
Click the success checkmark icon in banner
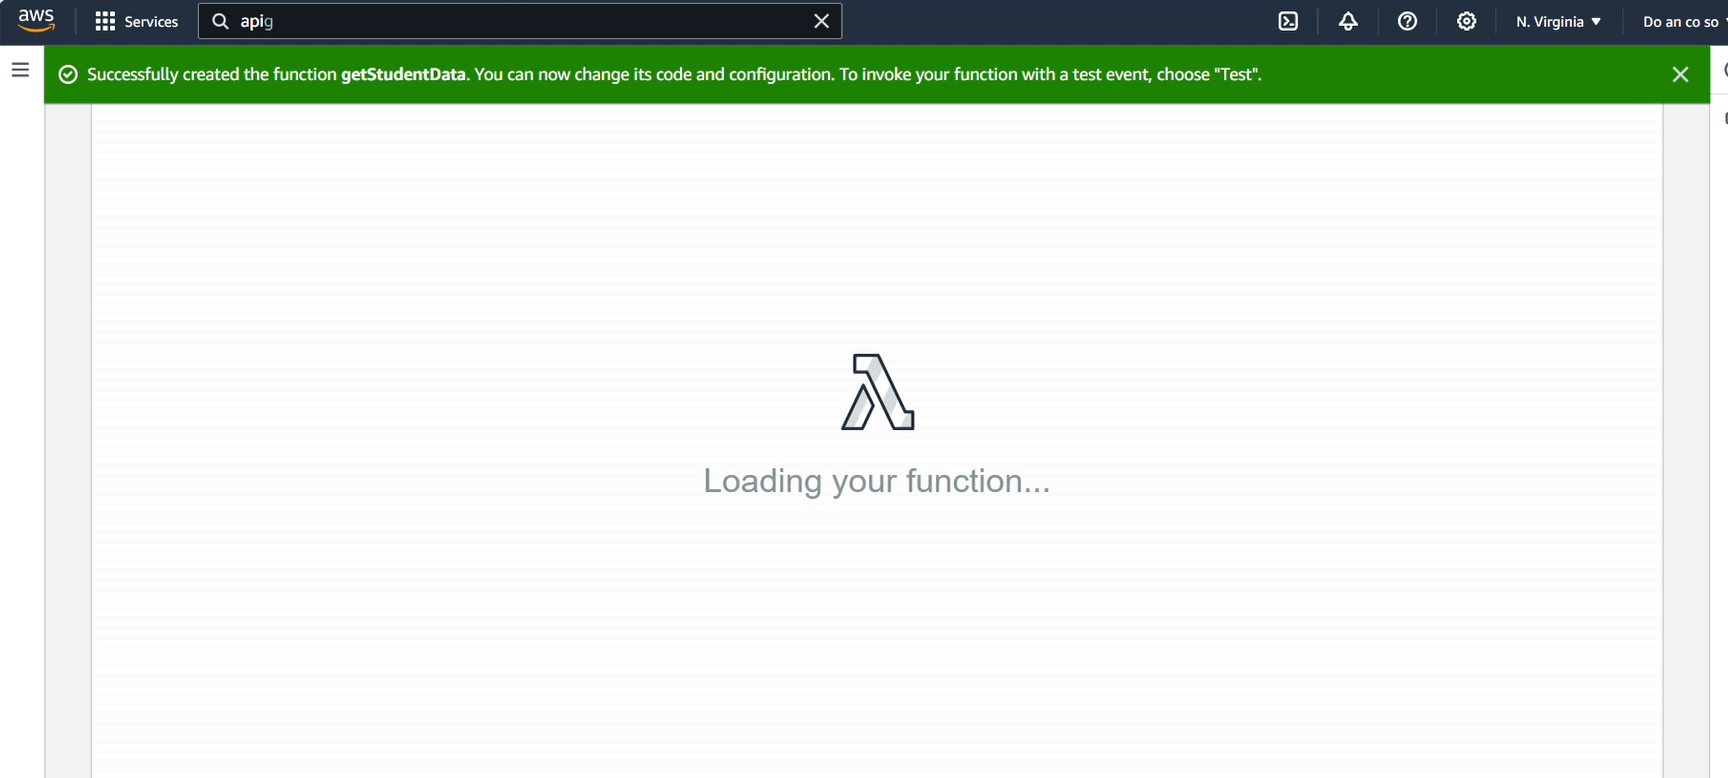click(x=68, y=74)
